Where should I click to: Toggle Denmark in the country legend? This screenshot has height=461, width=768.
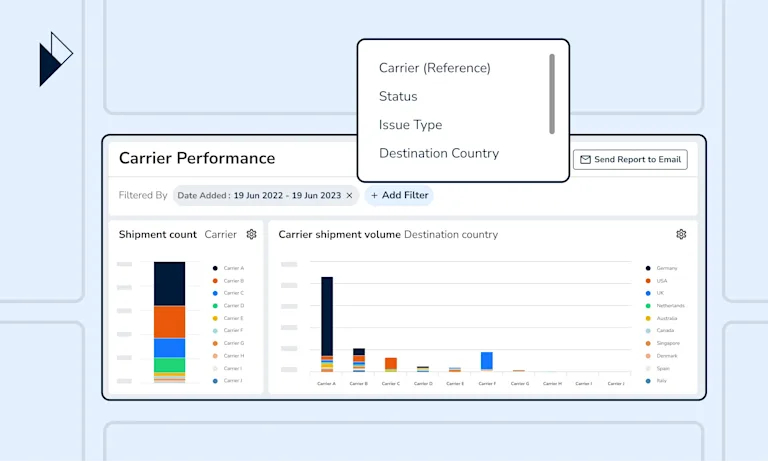point(661,356)
